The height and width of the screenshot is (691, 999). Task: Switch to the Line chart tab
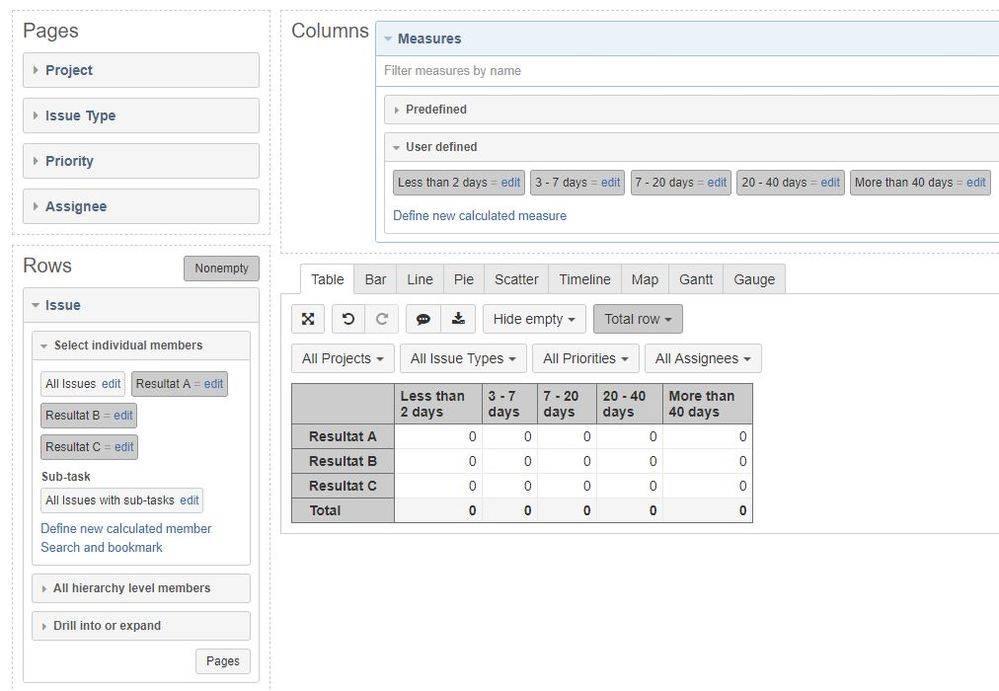pyautogui.click(x=420, y=280)
